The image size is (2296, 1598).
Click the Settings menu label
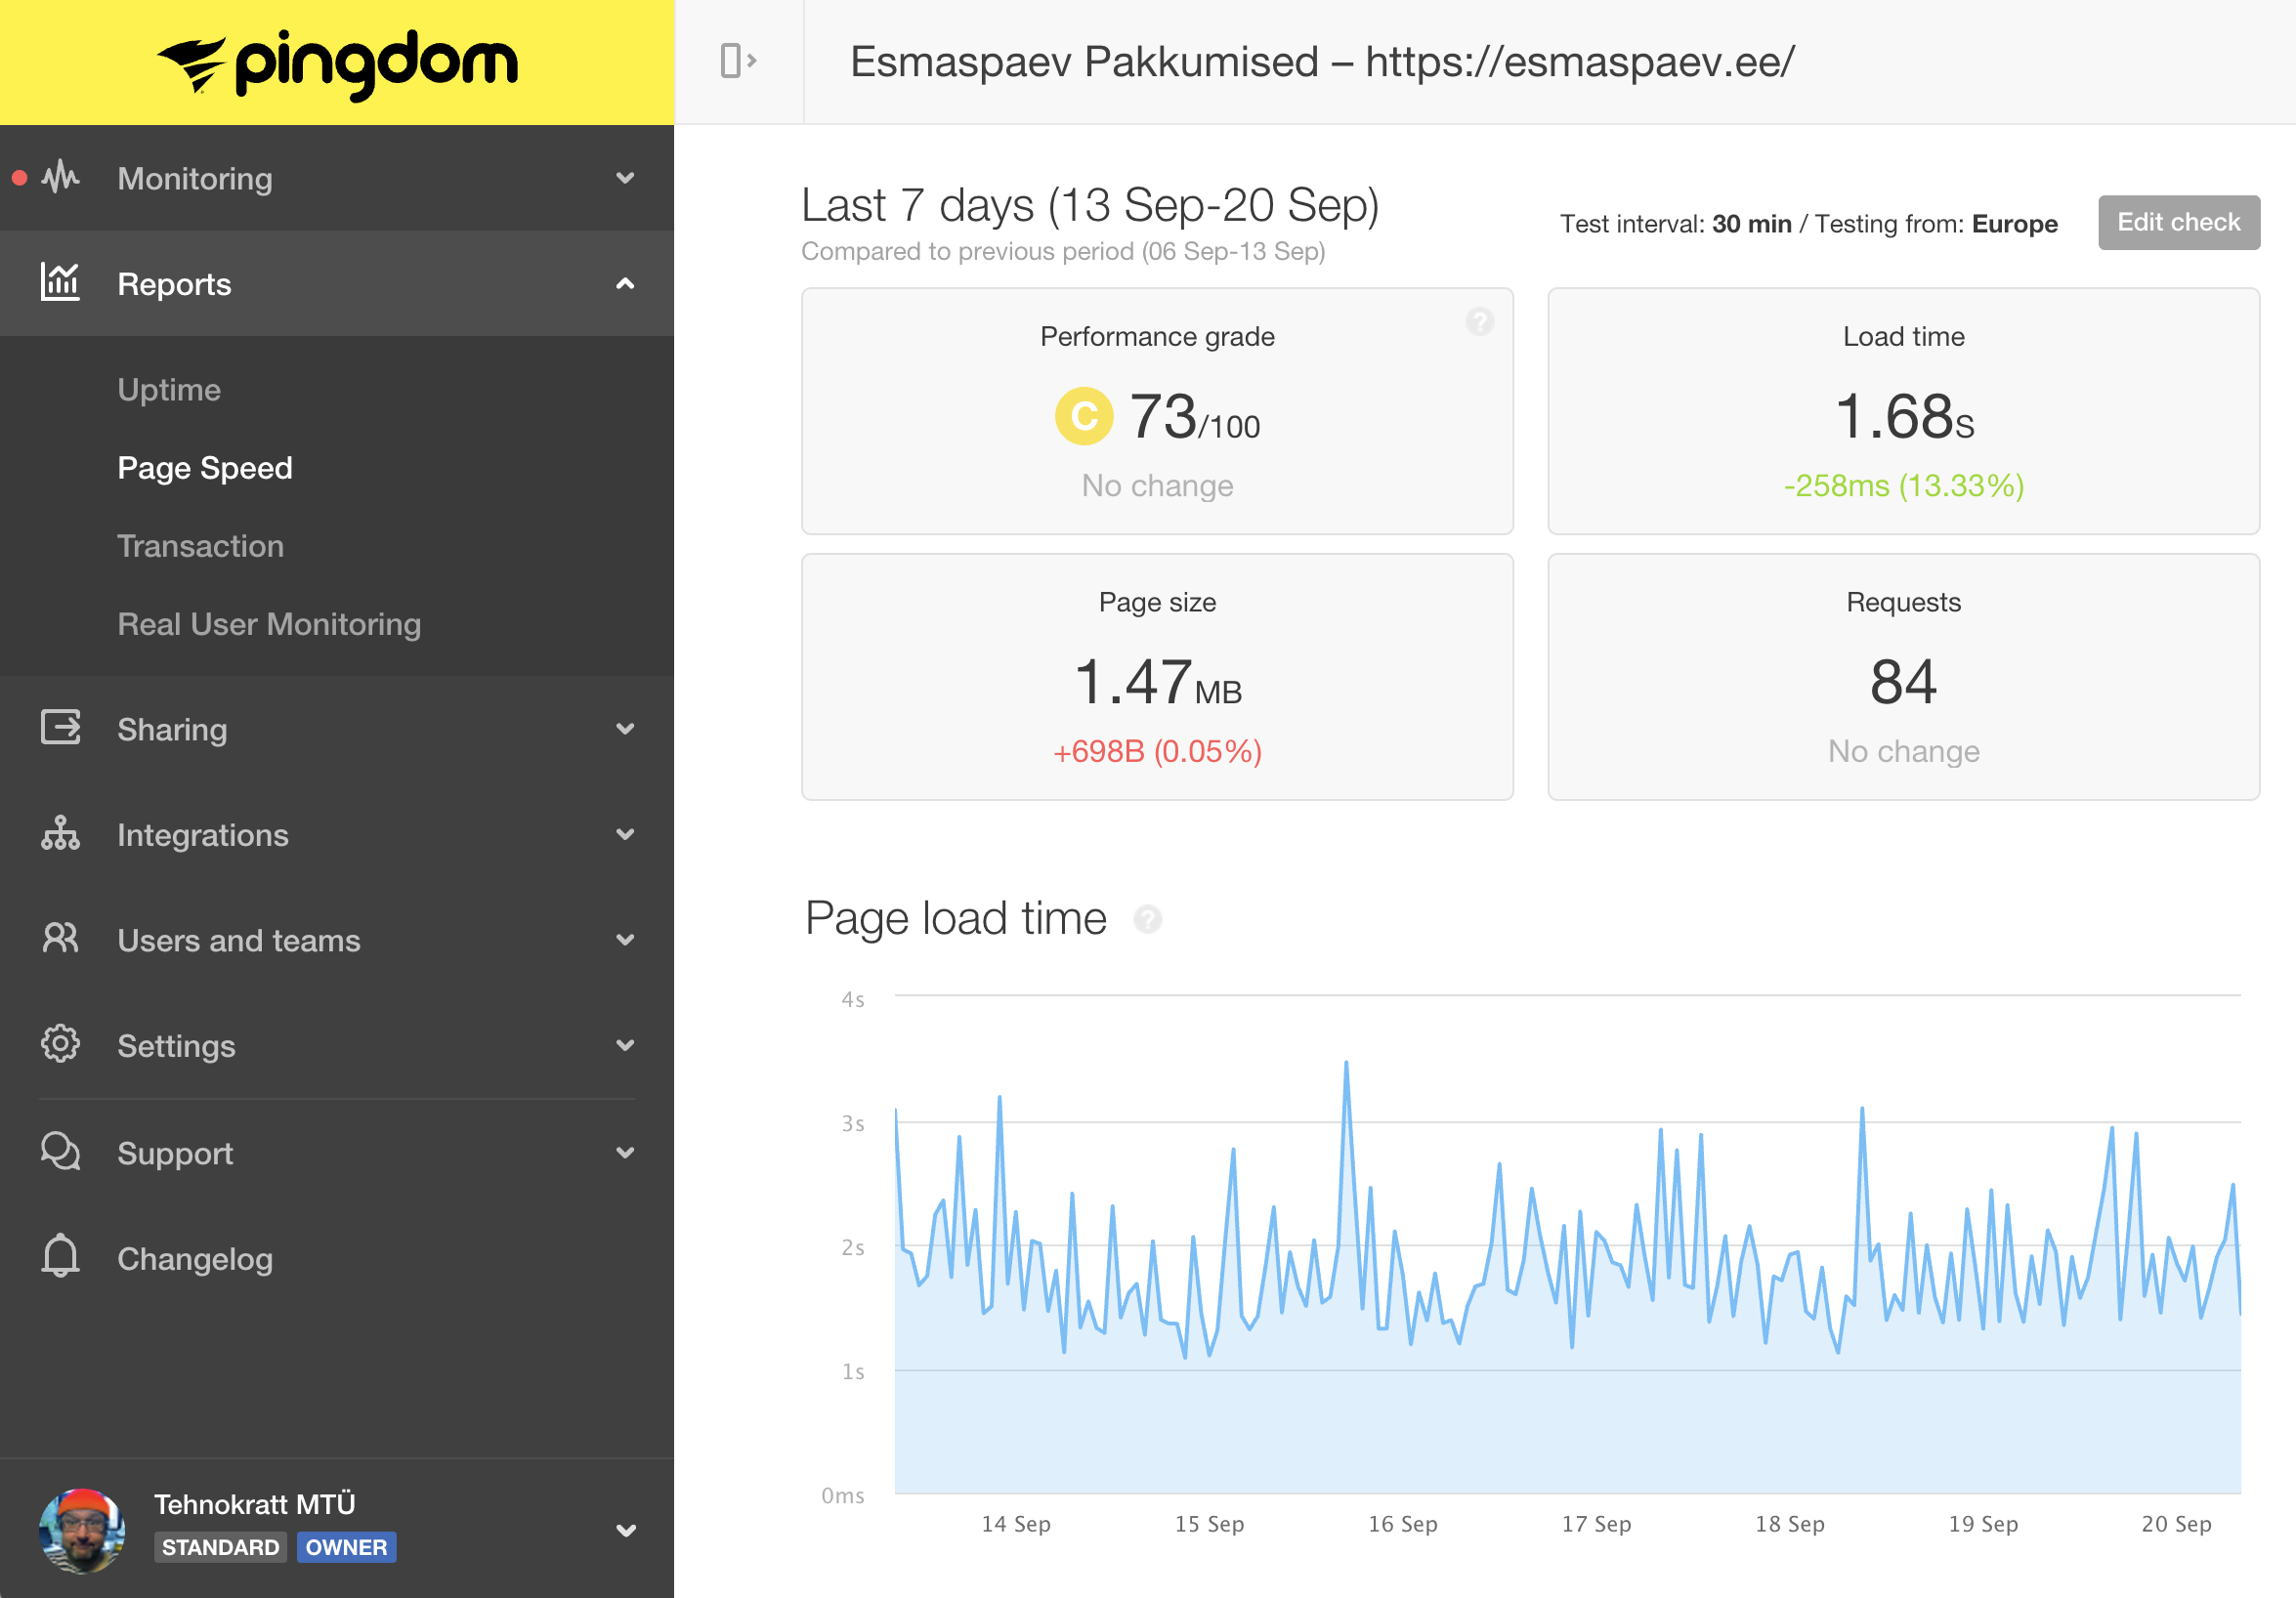176,1046
